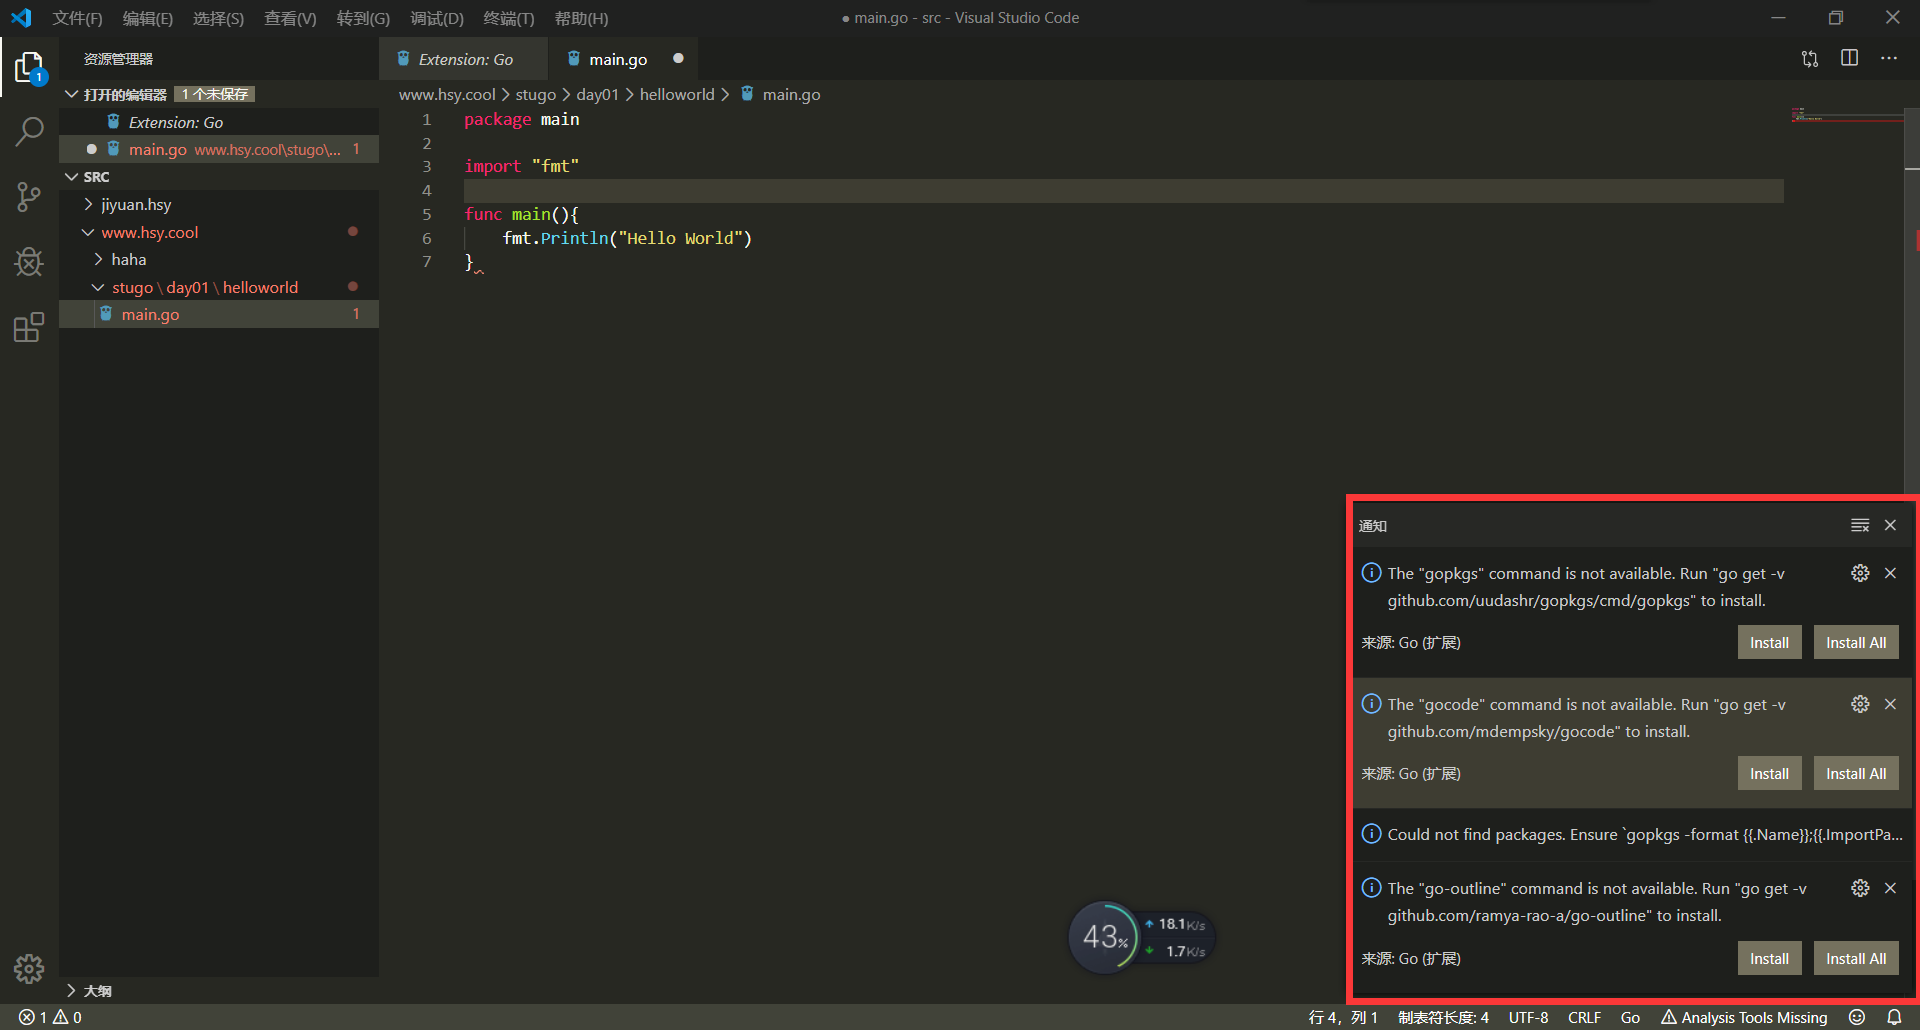Open gear options for gopkgs notification
Image resolution: width=1920 pixels, height=1030 pixels.
pyautogui.click(x=1860, y=573)
